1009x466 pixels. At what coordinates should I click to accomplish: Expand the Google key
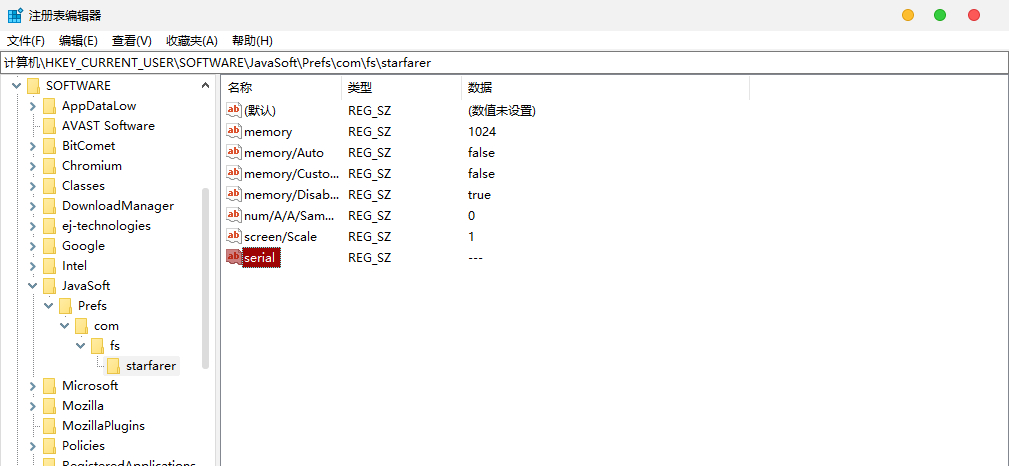[32, 246]
